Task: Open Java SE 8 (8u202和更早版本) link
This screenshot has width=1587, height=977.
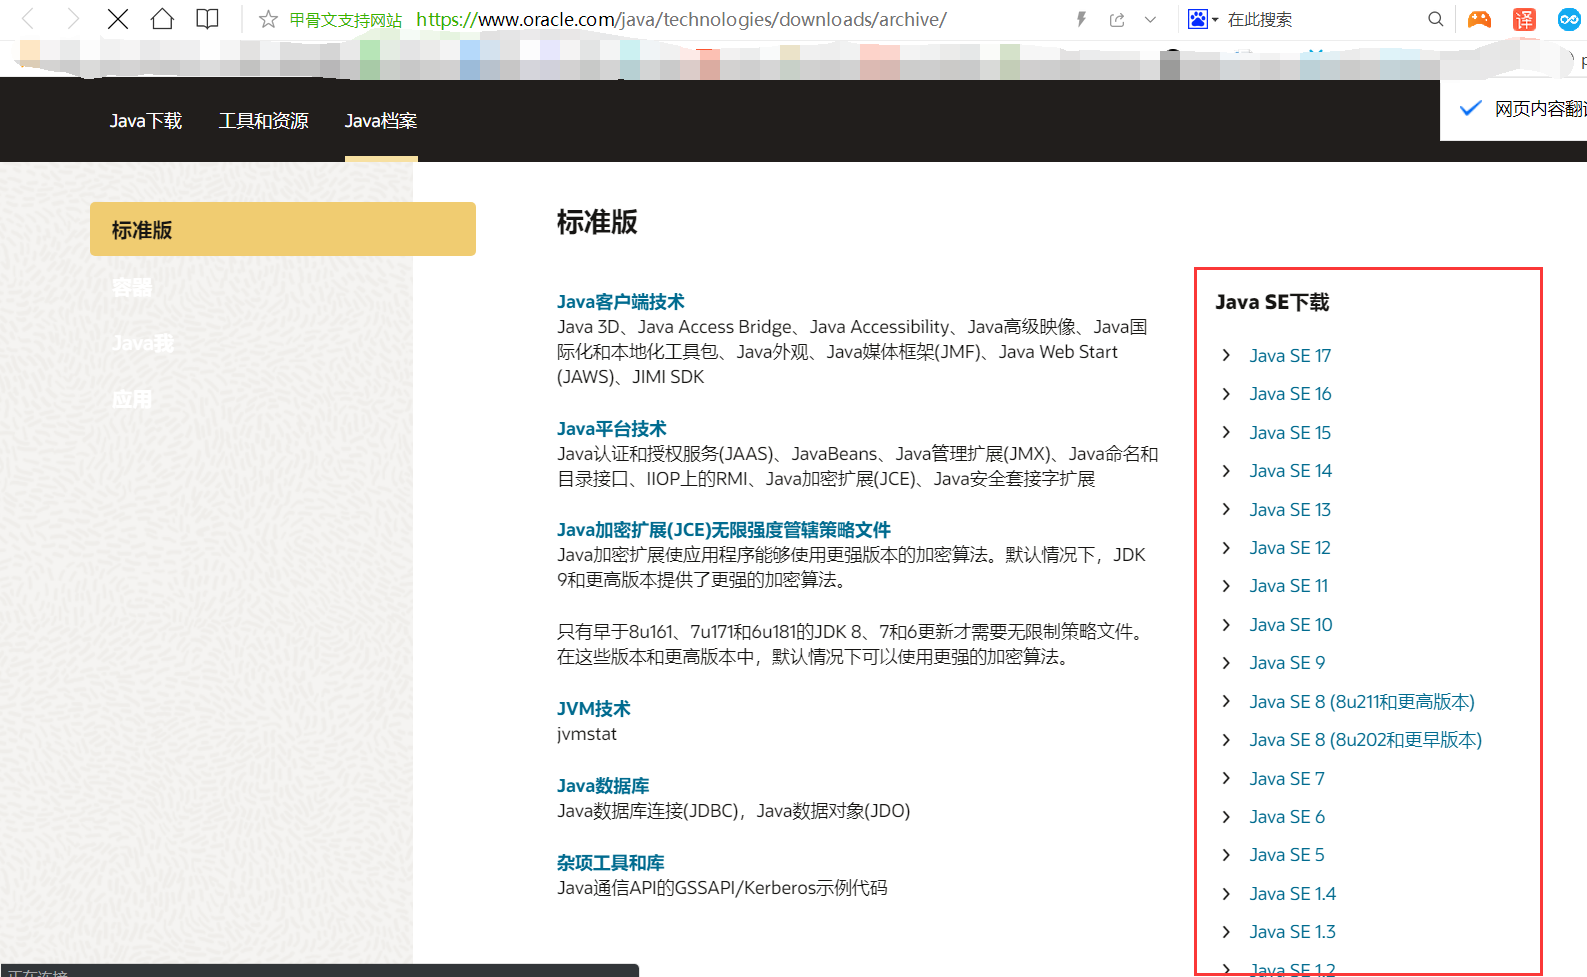Action: 1366,740
